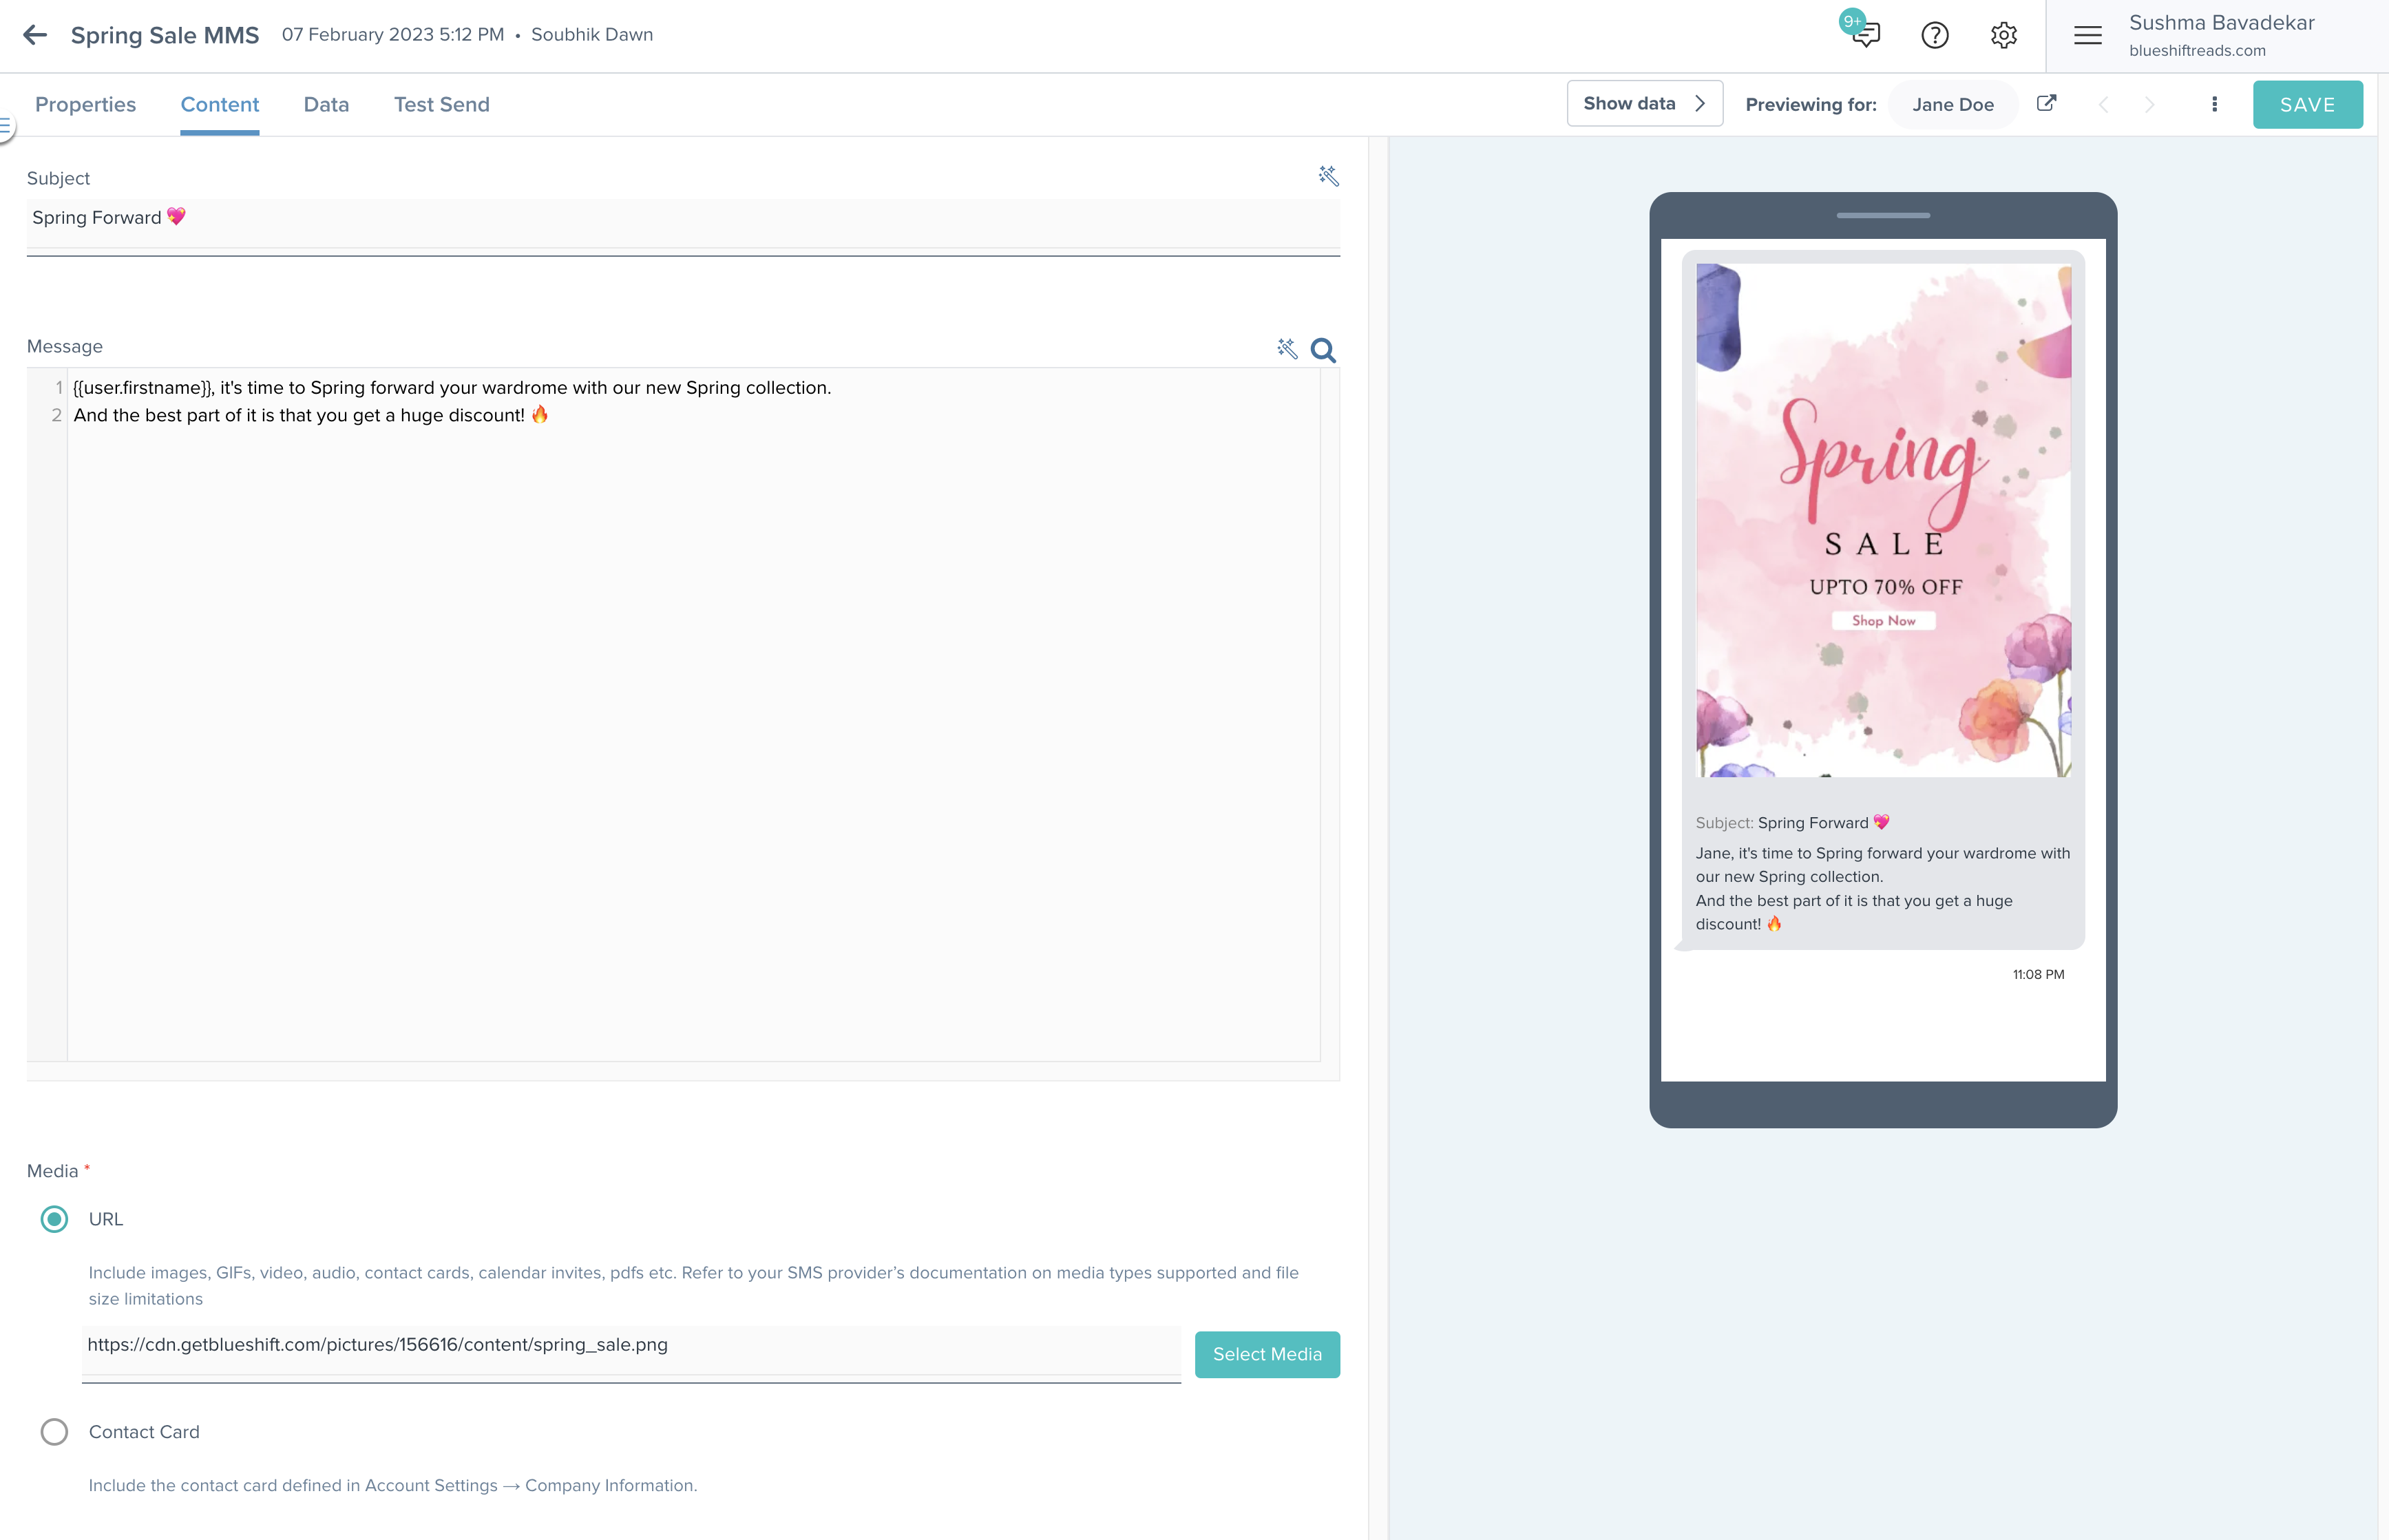Switch to the Test Send tab
This screenshot has width=2389, height=1540.
(441, 104)
